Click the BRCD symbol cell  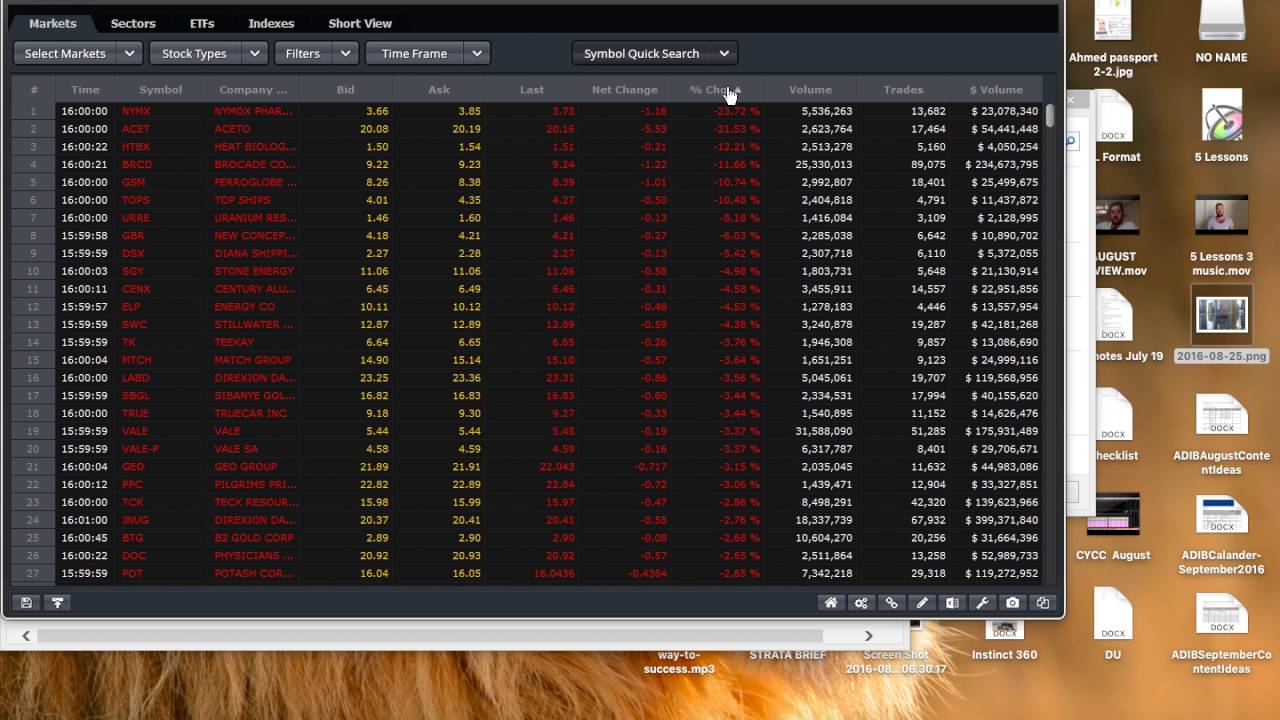(137, 164)
